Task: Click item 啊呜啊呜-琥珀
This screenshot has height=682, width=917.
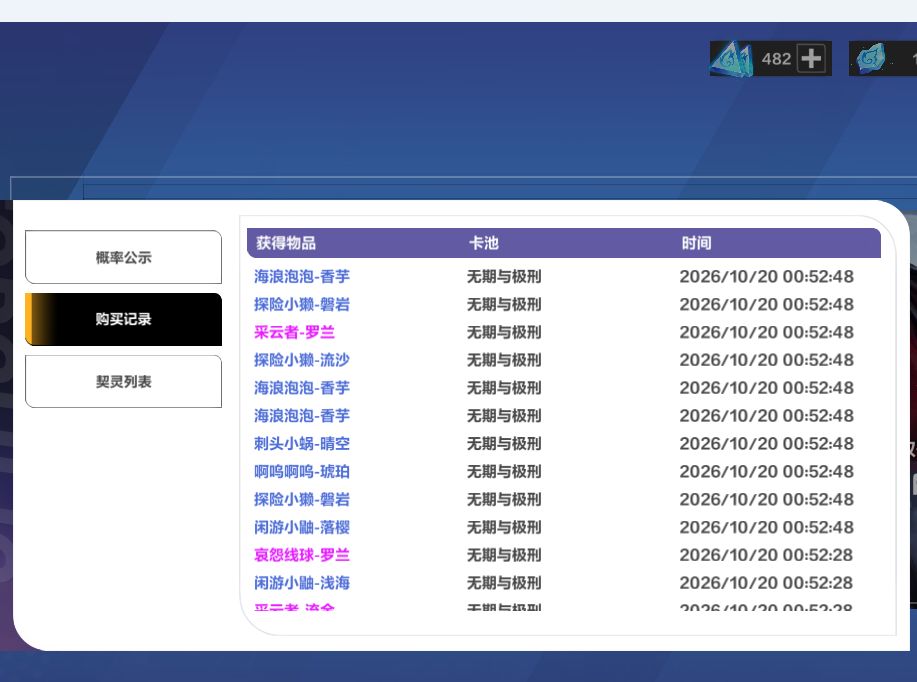Action: pos(302,471)
